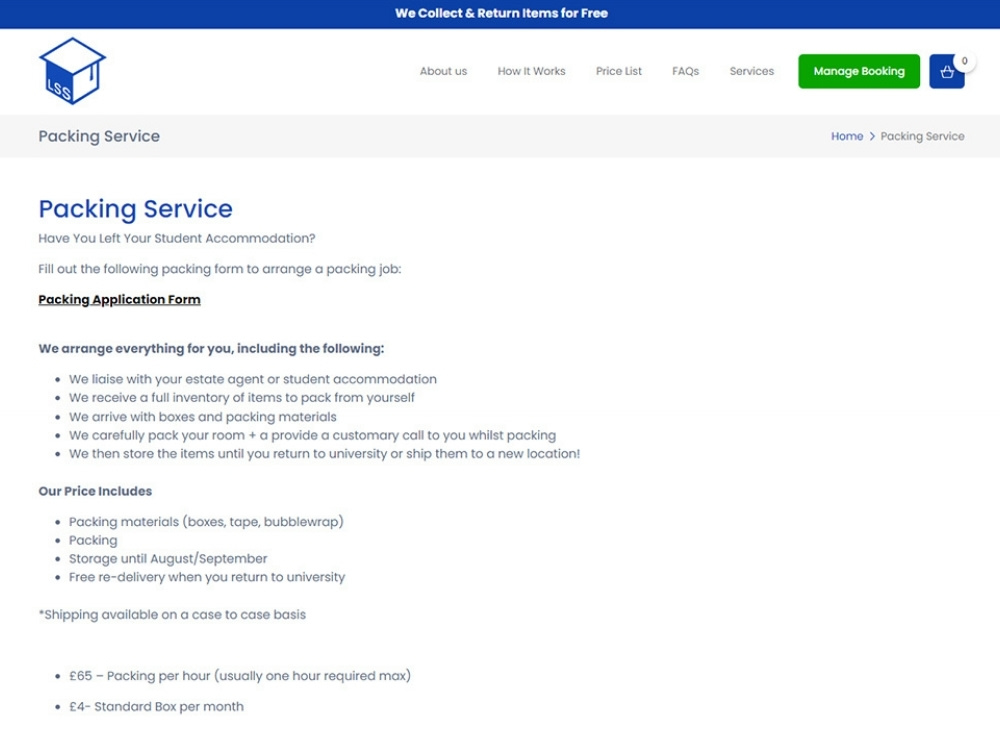Click 'We carefully pack your room' bullet
The height and width of the screenshot is (750, 1000).
coord(312,436)
